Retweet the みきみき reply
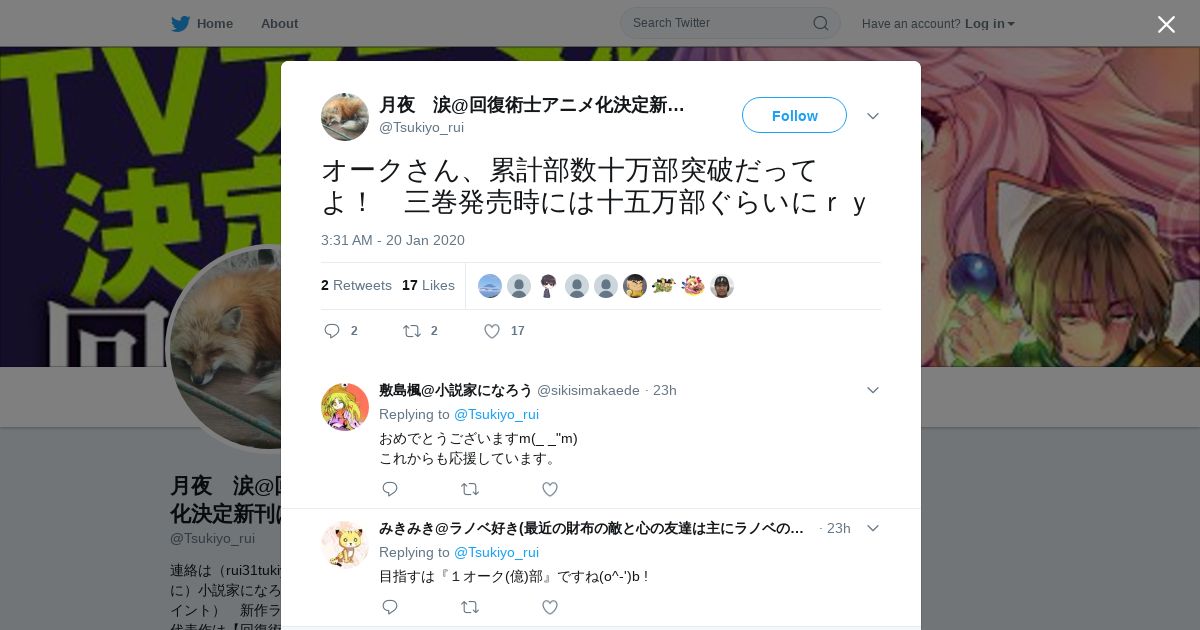 [470, 607]
